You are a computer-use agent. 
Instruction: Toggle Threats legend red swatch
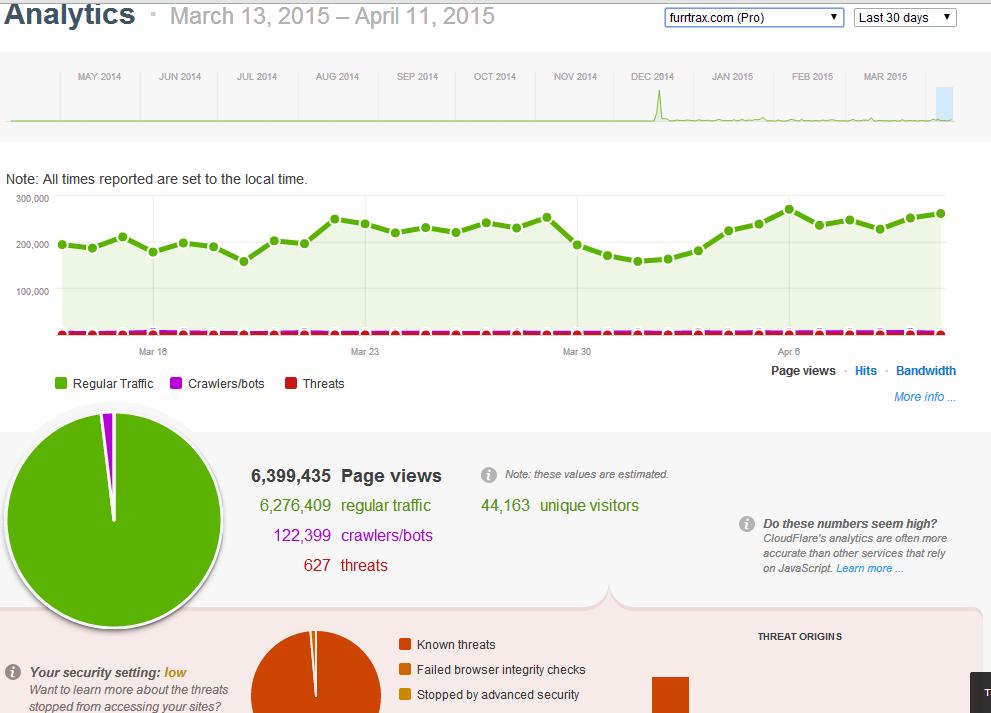[x=292, y=384]
